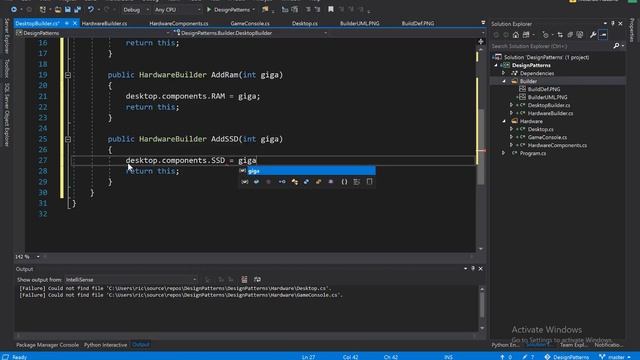The width and height of the screenshot is (640, 360).
Task: Collapse the Hardware folder
Action: coord(504,121)
